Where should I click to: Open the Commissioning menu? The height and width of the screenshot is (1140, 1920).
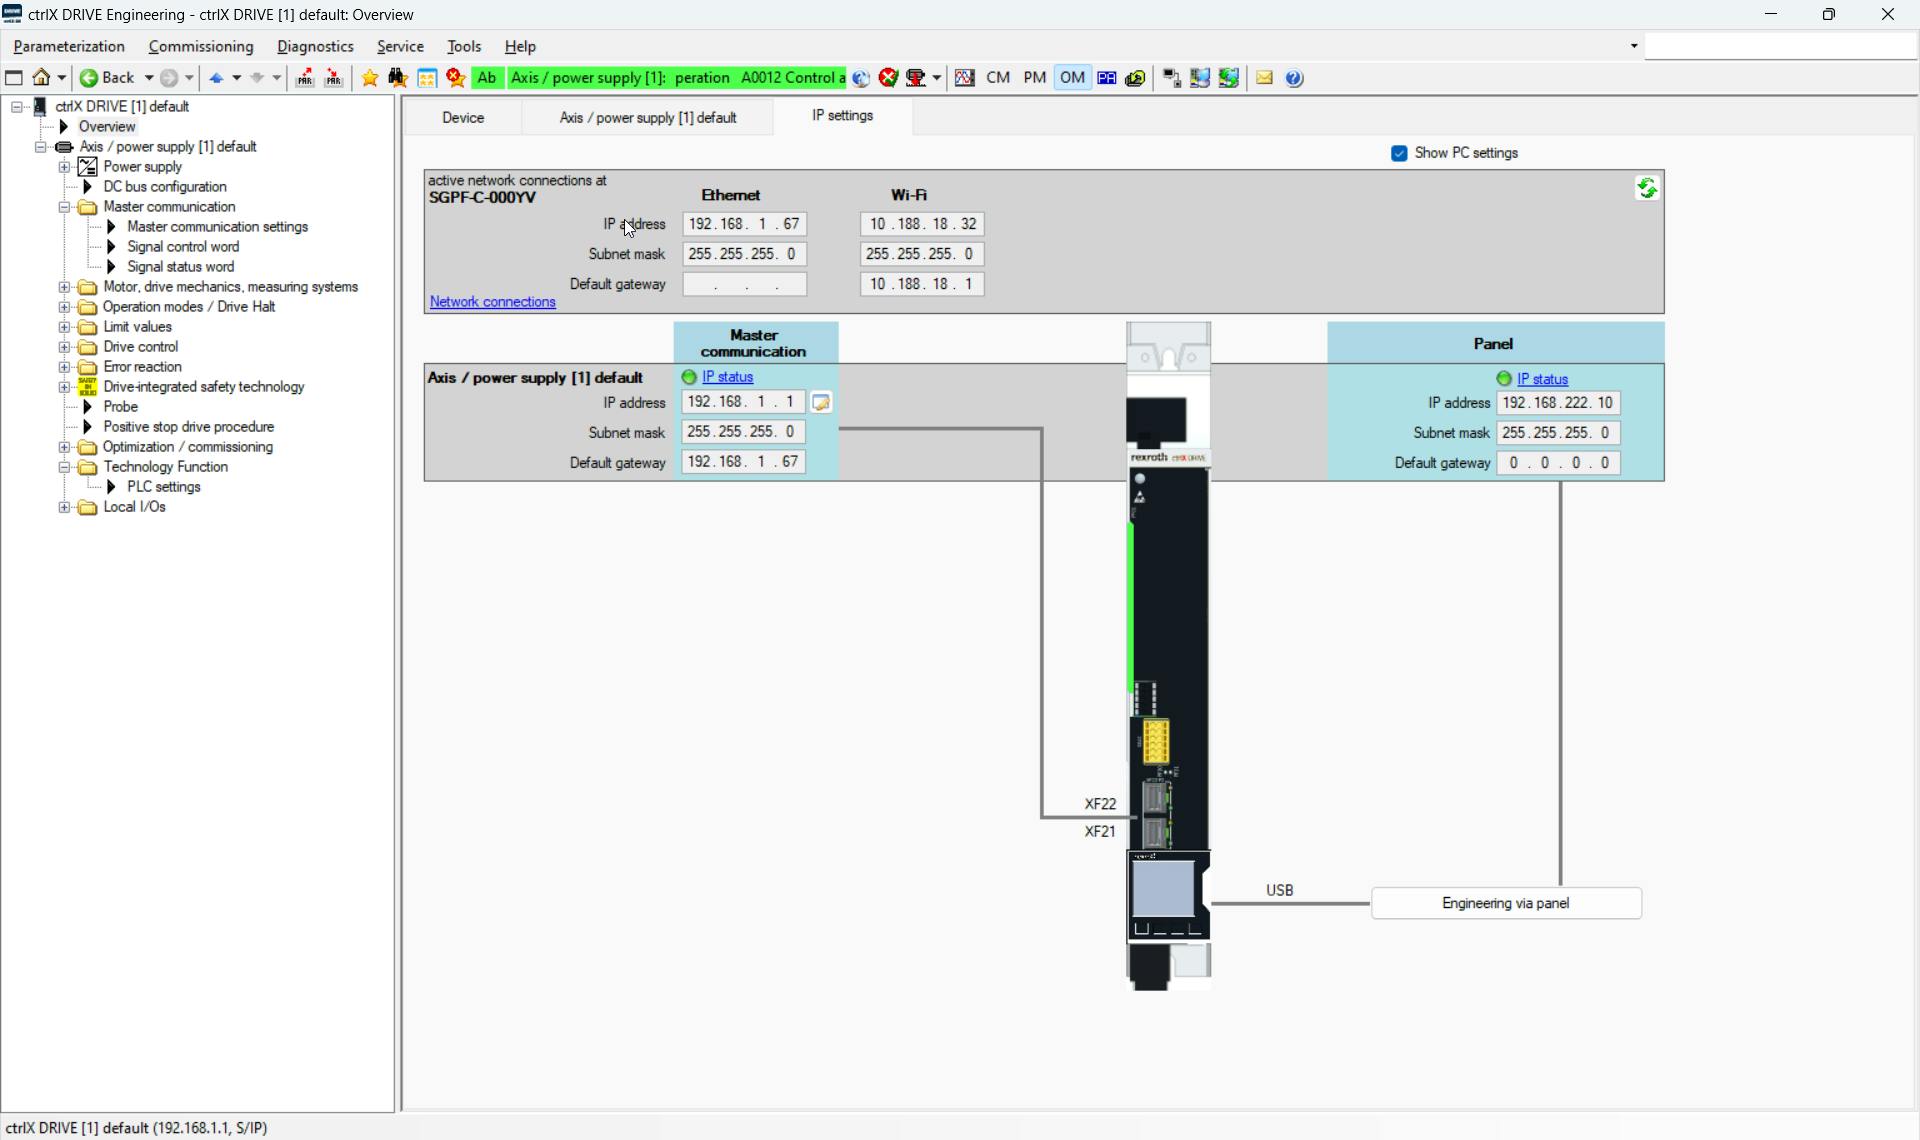pos(201,47)
